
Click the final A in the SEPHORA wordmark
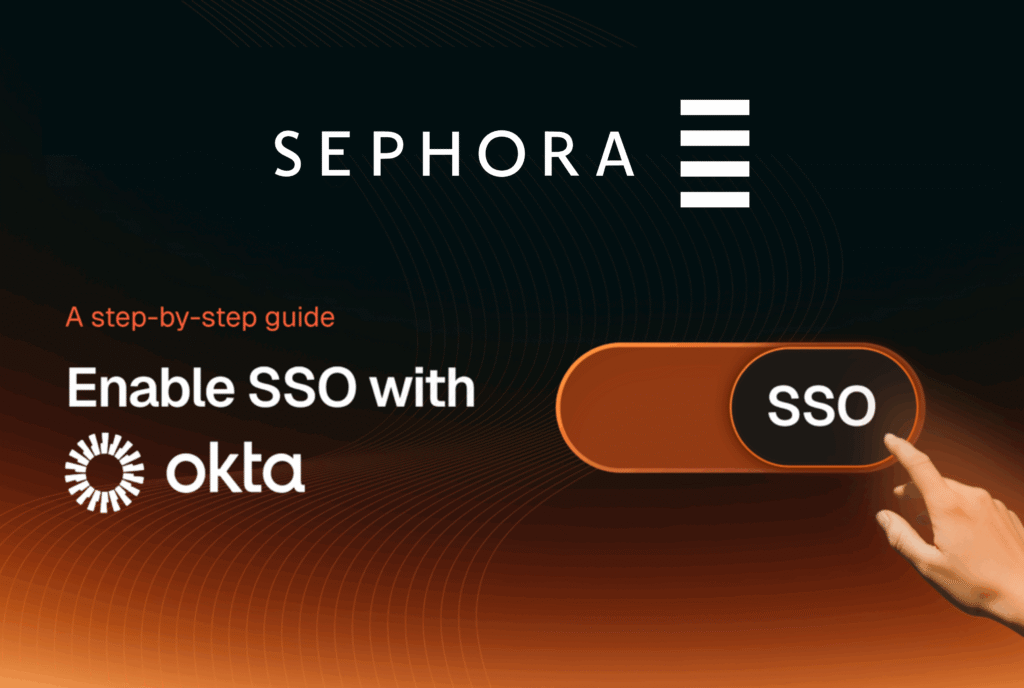point(615,154)
